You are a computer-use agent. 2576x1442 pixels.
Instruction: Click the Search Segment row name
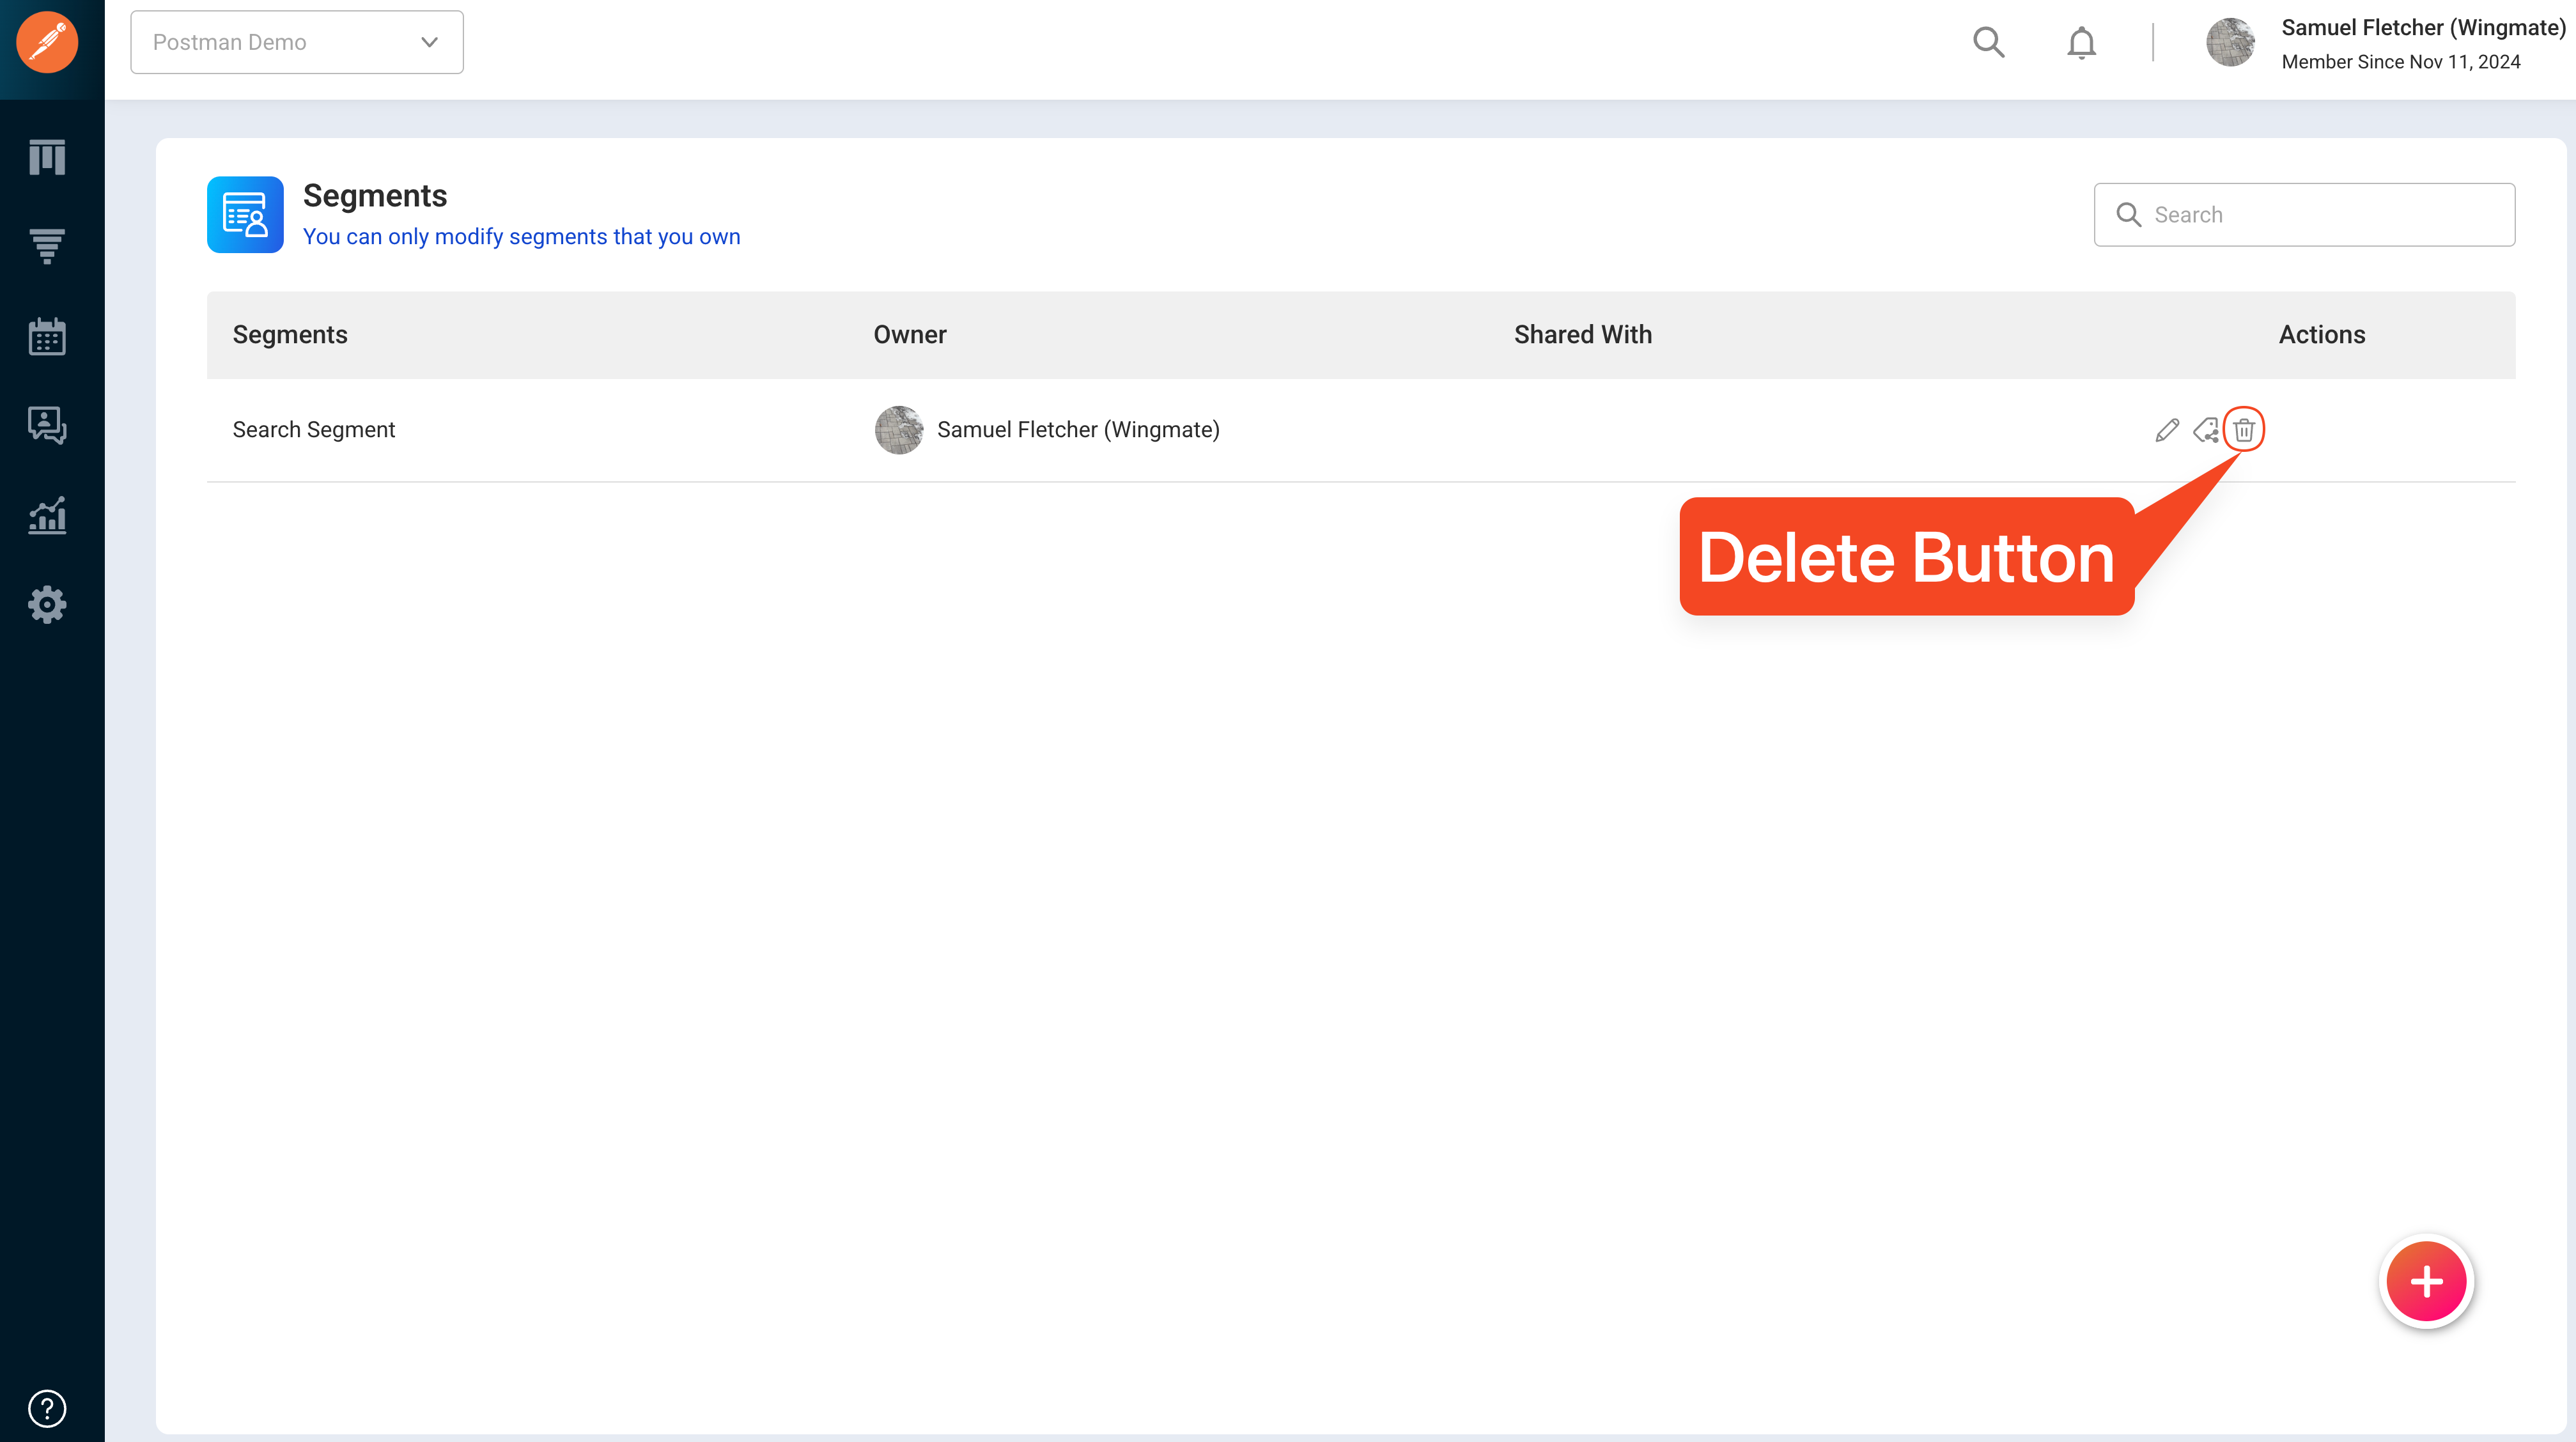tap(314, 430)
